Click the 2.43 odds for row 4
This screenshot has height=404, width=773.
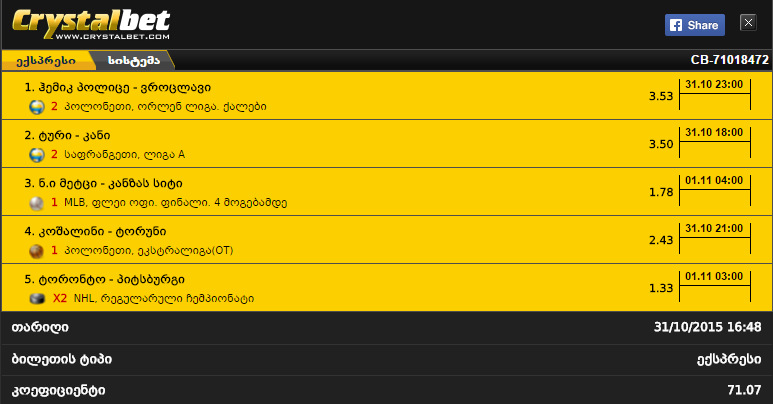coord(660,240)
